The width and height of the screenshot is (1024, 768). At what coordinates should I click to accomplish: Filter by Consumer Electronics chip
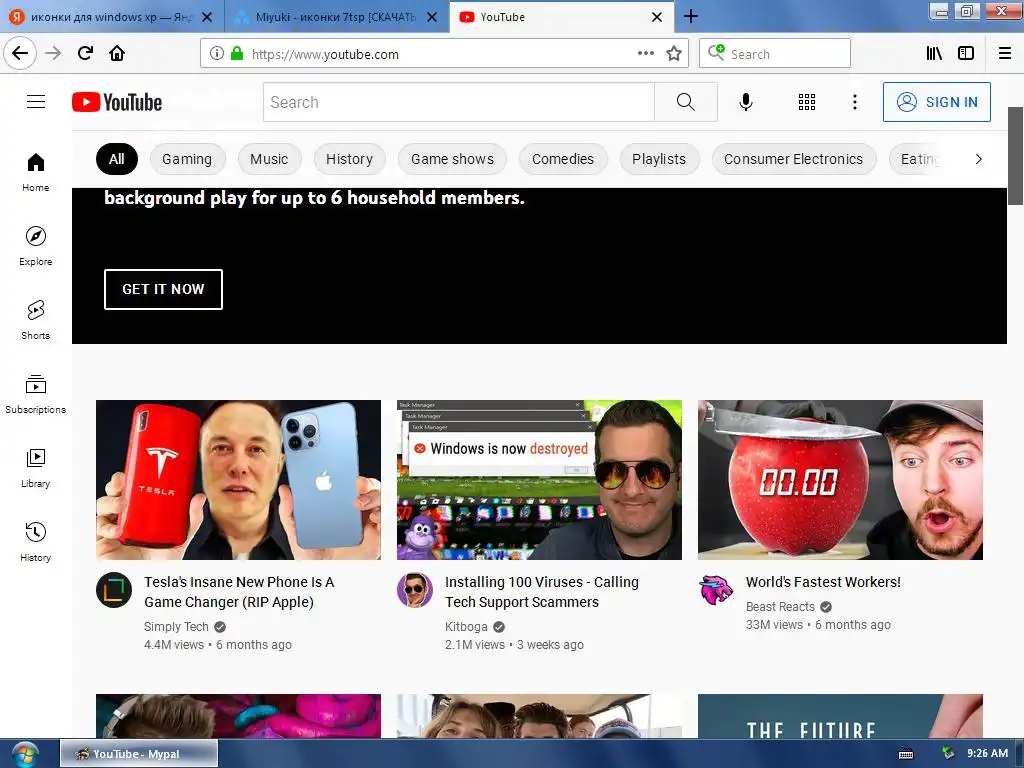click(793, 159)
